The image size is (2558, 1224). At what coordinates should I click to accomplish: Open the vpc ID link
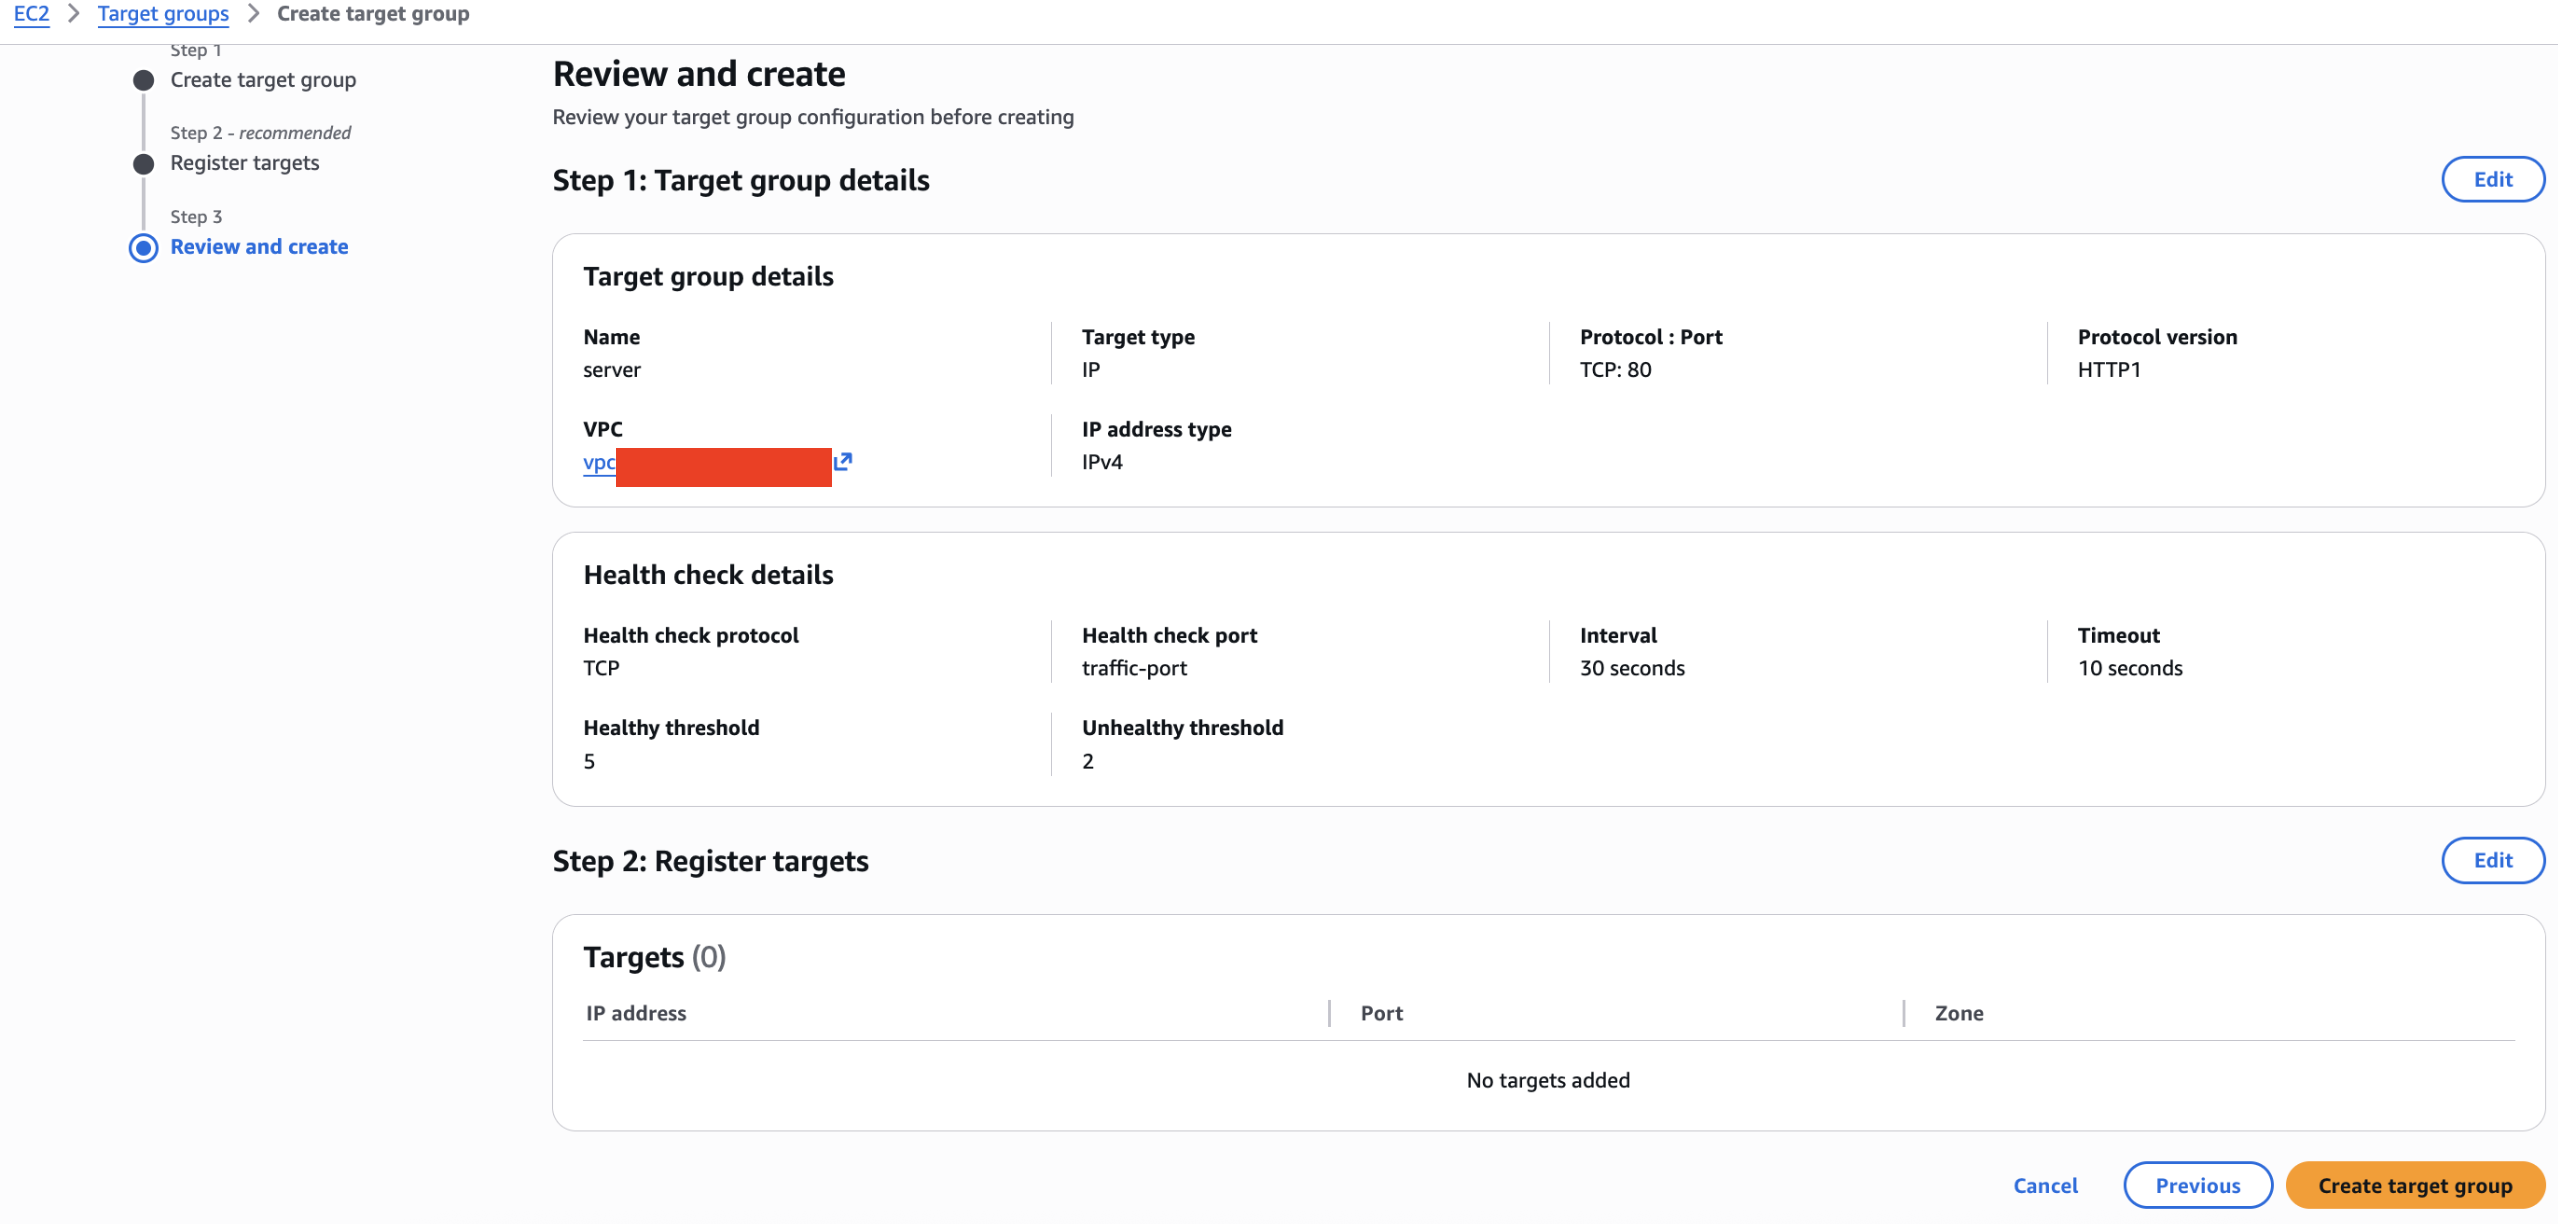(600, 463)
